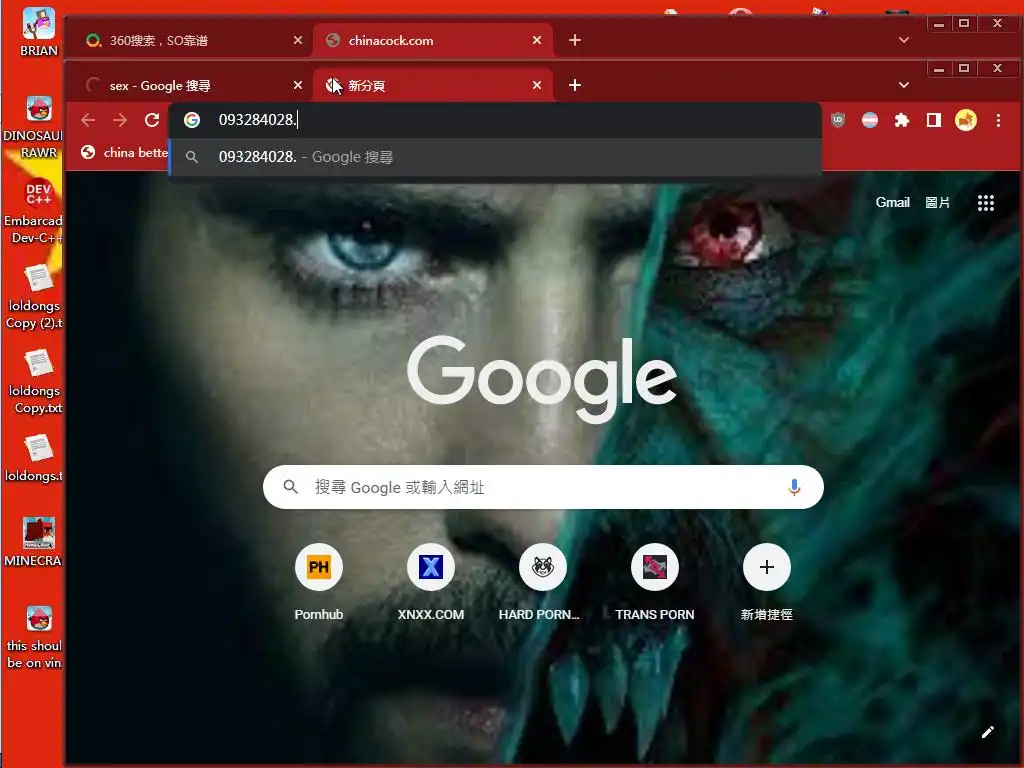Open the Extensions puzzle-piece menu
This screenshot has height=768, width=1024.
pyautogui.click(x=902, y=120)
